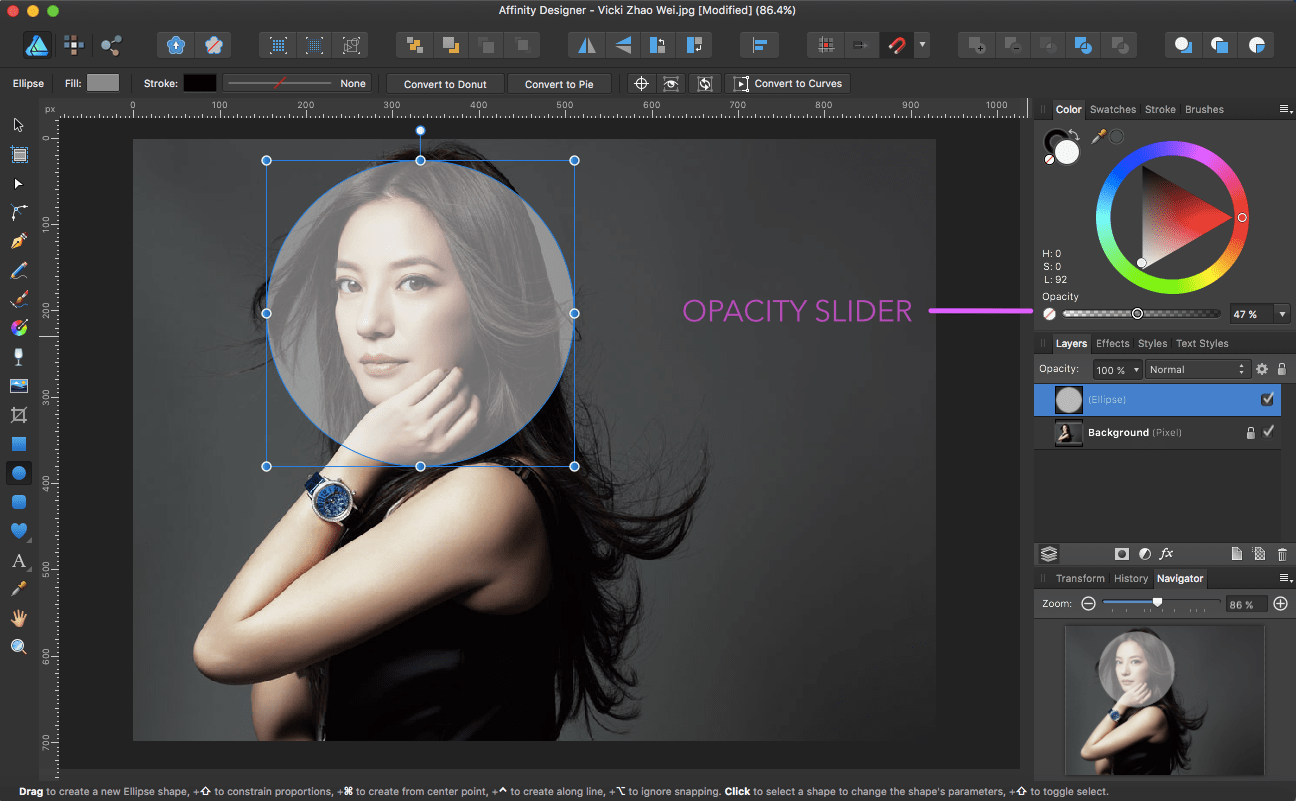Viewport: 1296px width, 801px height.
Task: Open the Effects panel tab
Action: click(x=1113, y=343)
